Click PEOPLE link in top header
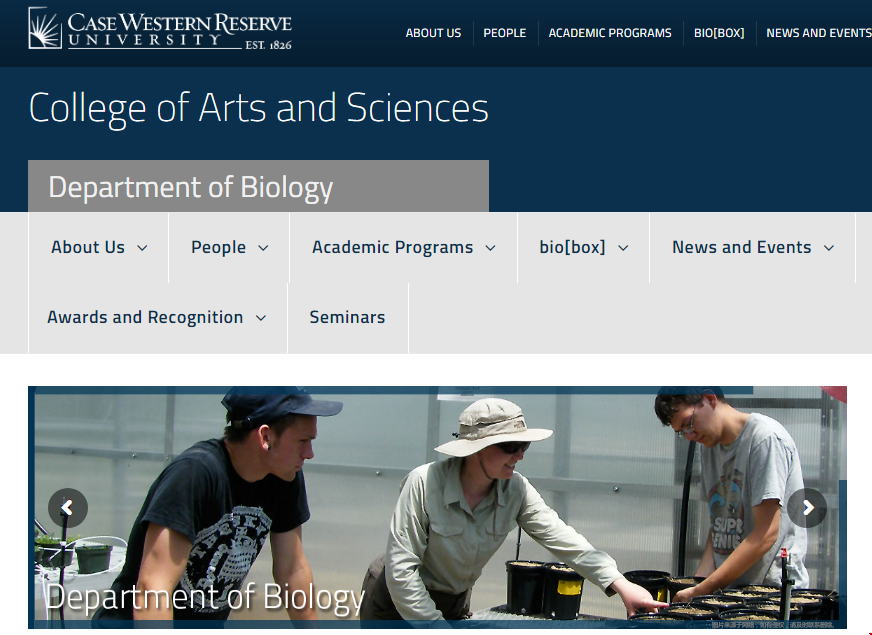The image size is (872, 635). pyautogui.click(x=504, y=33)
